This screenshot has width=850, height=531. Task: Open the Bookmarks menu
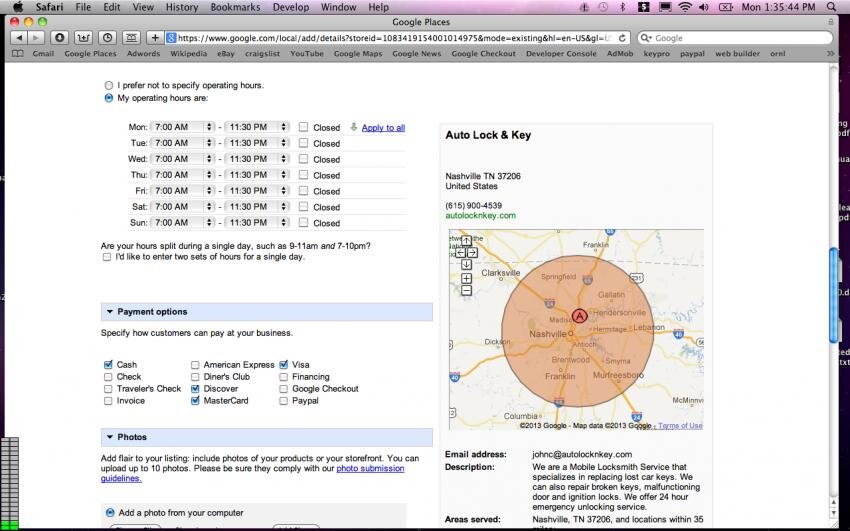coord(235,7)
